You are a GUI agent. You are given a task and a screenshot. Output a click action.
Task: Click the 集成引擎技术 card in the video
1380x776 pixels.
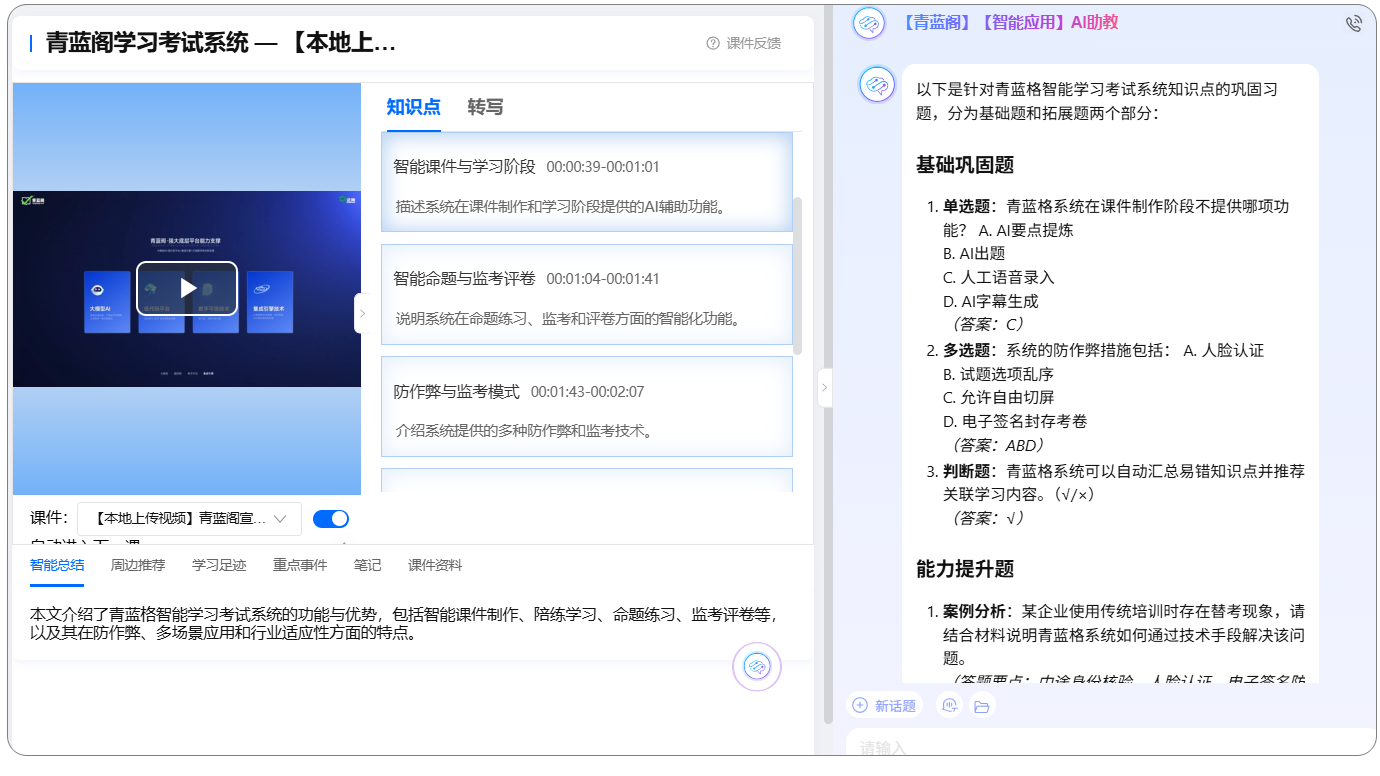point(270,301)
